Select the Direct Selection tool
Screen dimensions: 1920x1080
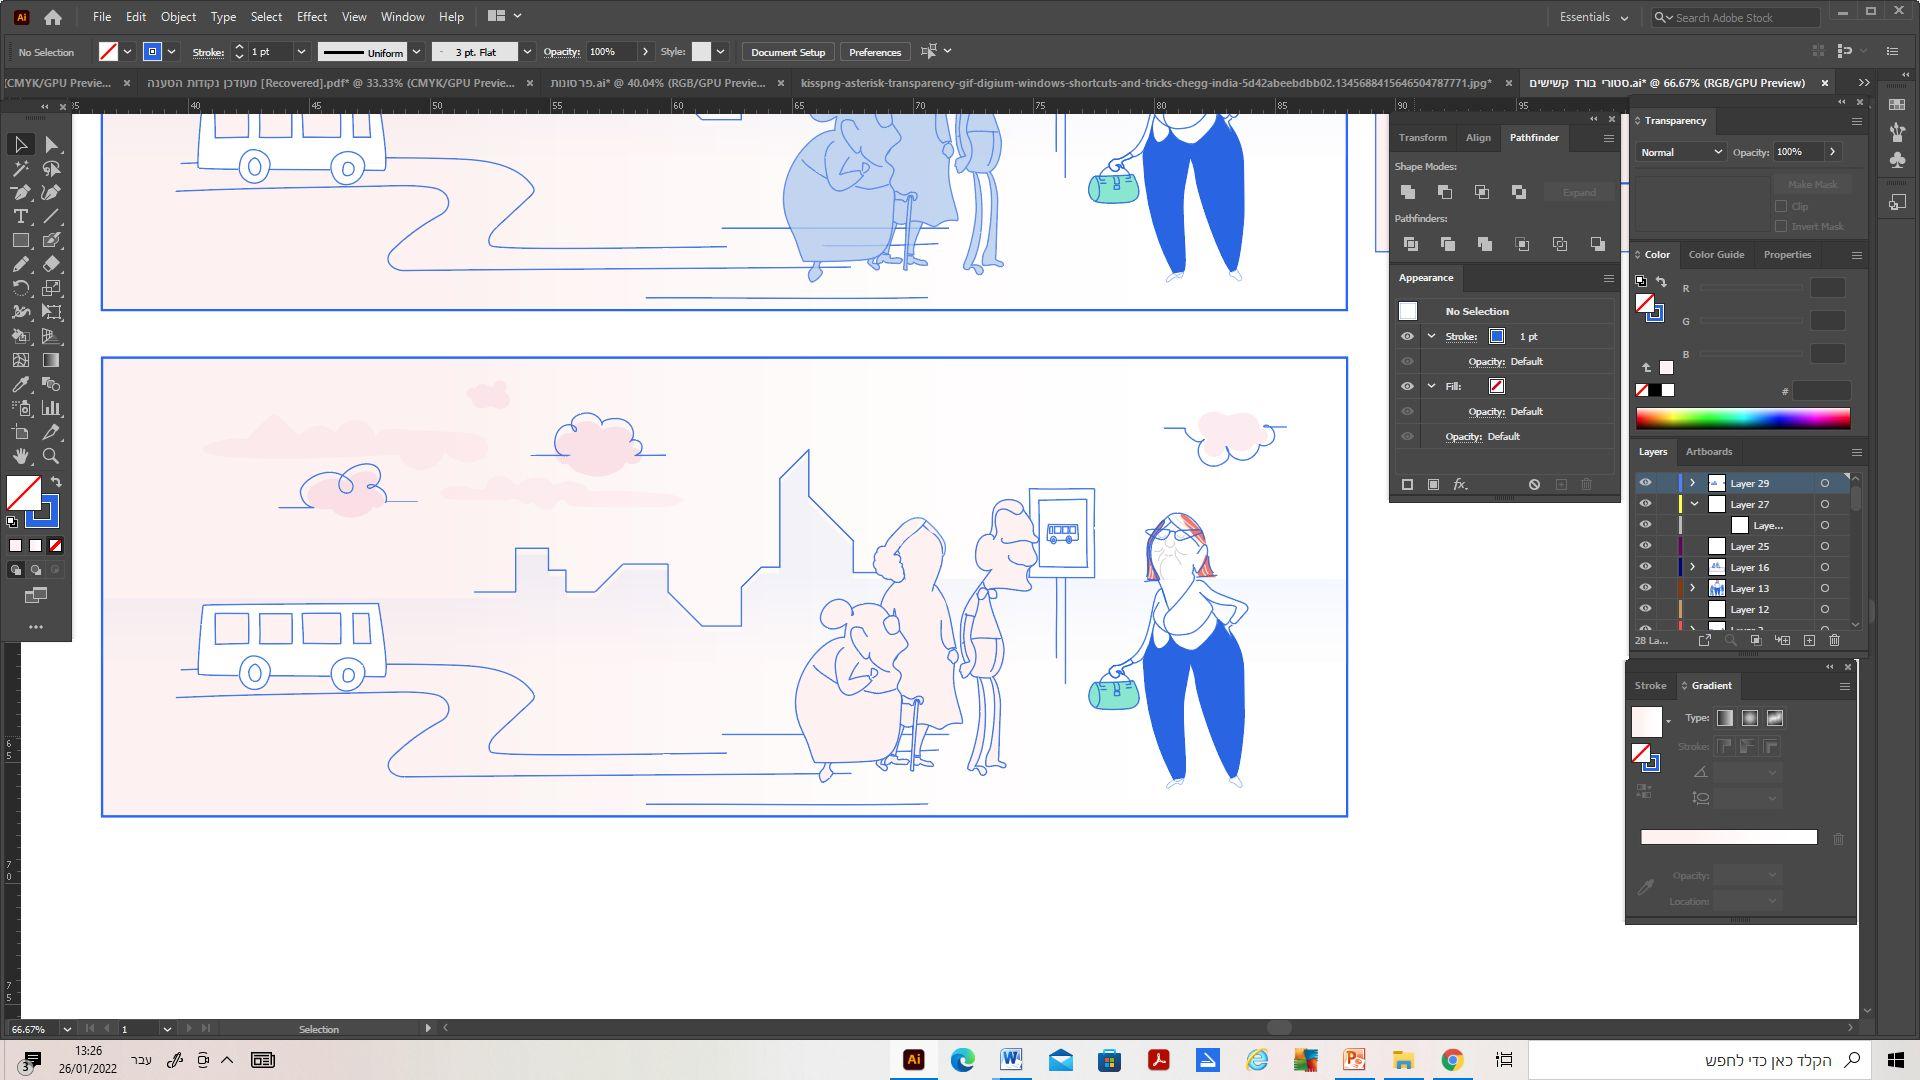click(52, 145)
